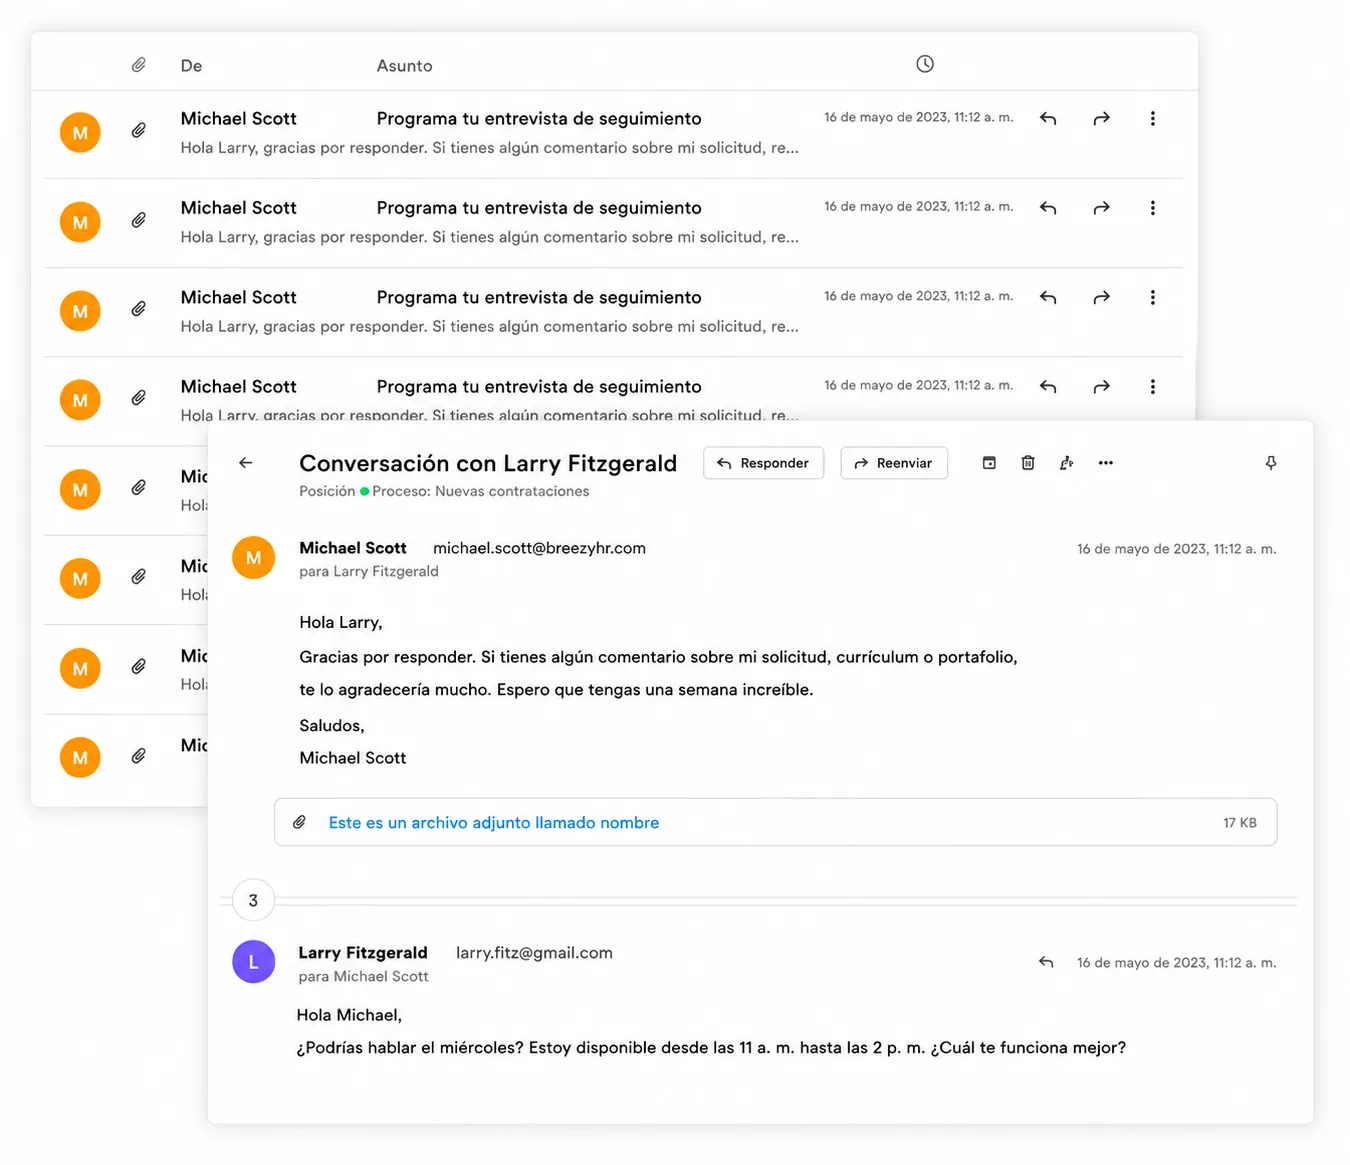Click the title 'Conversación con Larry Fitzgerald'

click(488, 464)
